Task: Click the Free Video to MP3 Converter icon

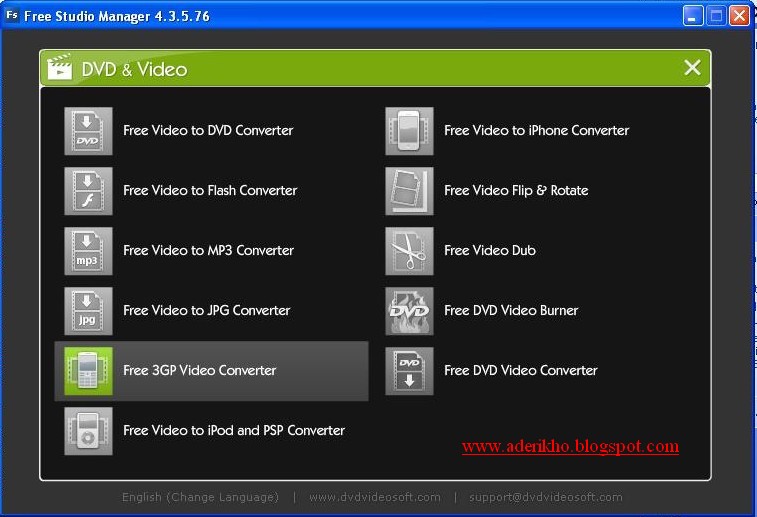Action: [88, 251]
